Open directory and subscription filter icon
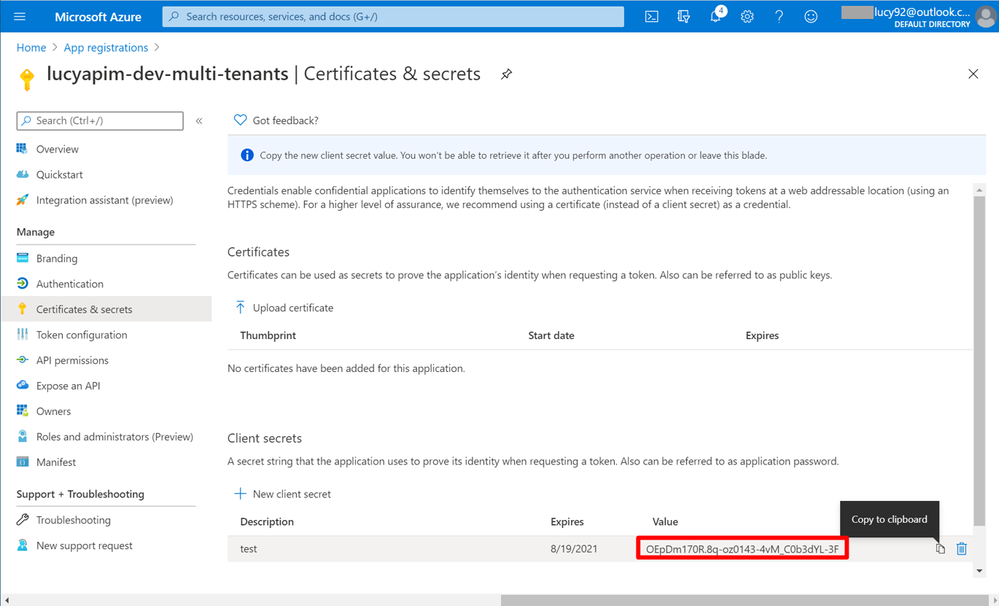This screenshot has height=606, width=999. point(684,17)
